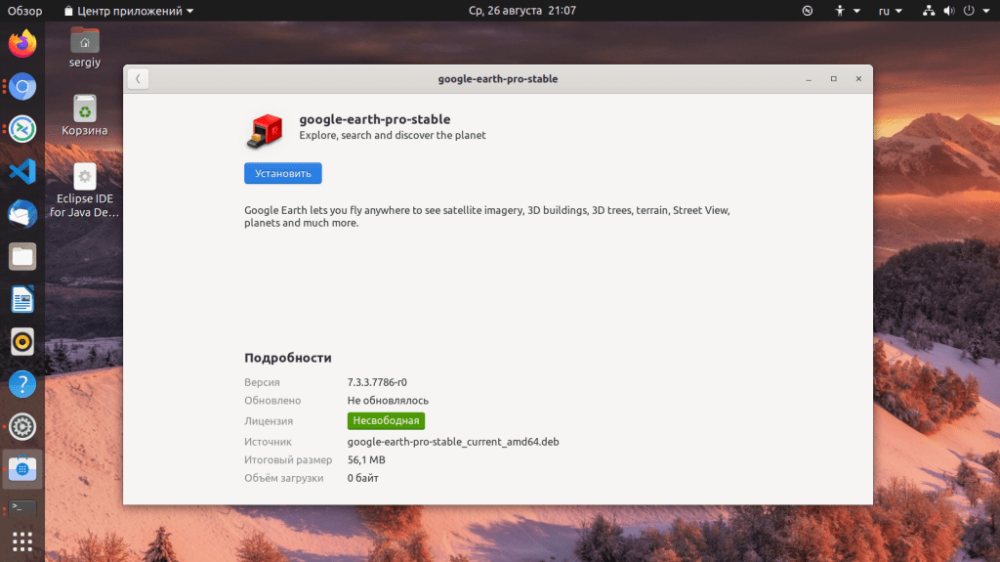Image resolution: width=1000 pixels, height=562 pixels.
Task: Open the network status icon
Action: point(929,11)
